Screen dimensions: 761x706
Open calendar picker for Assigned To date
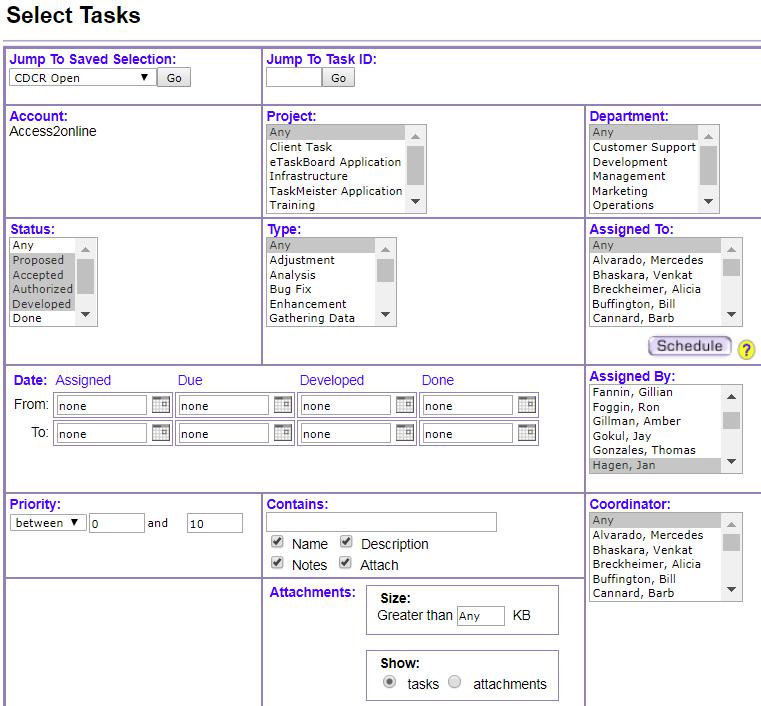coord(161,433)
